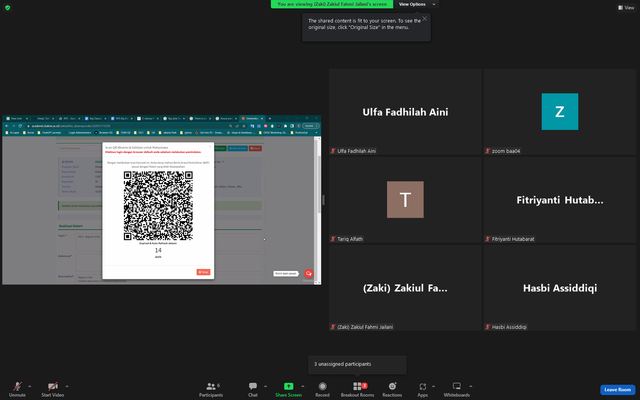
Task: Click the bookmark star icon in the address bar
Action: point(244,126)
